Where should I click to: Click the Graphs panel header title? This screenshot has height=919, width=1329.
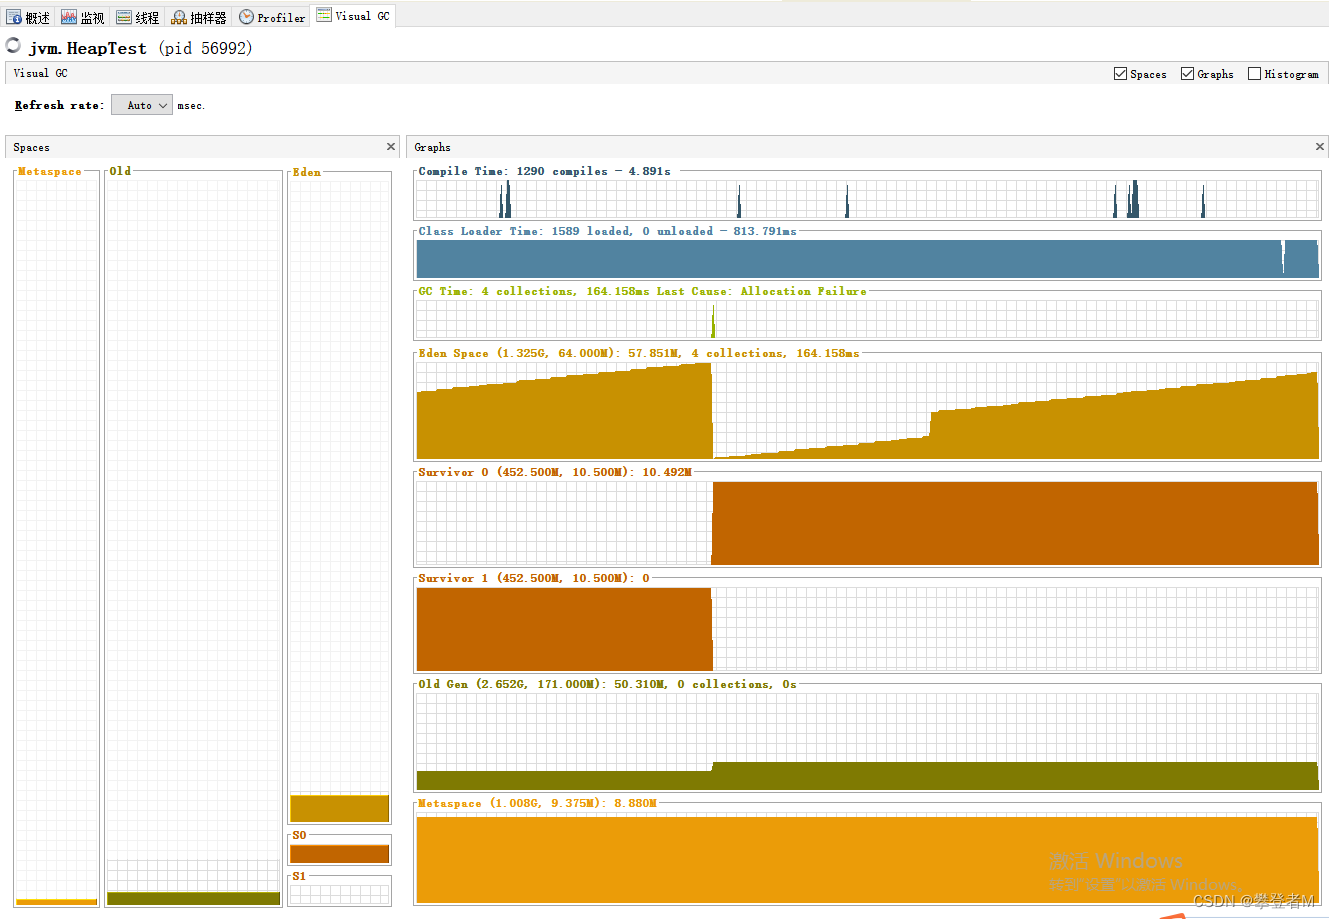tap(432, 147)
